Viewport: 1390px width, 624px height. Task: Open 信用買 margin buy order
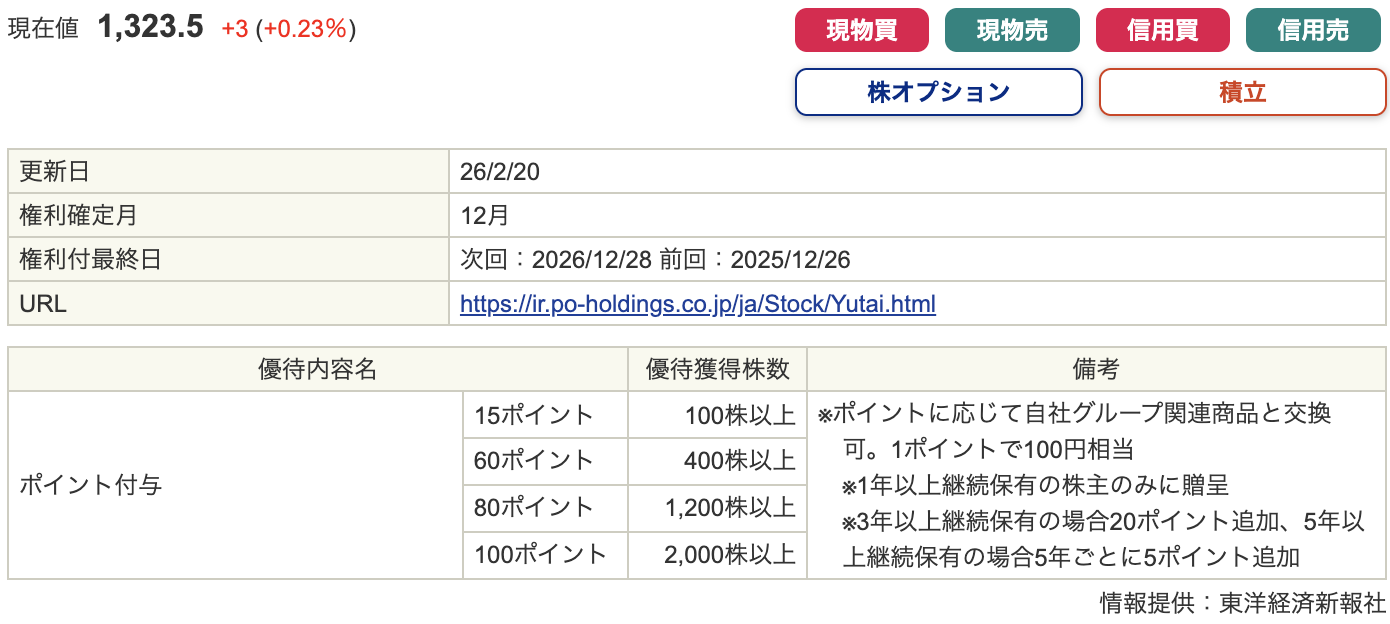pyautogui.click(x=1162, y=30)
